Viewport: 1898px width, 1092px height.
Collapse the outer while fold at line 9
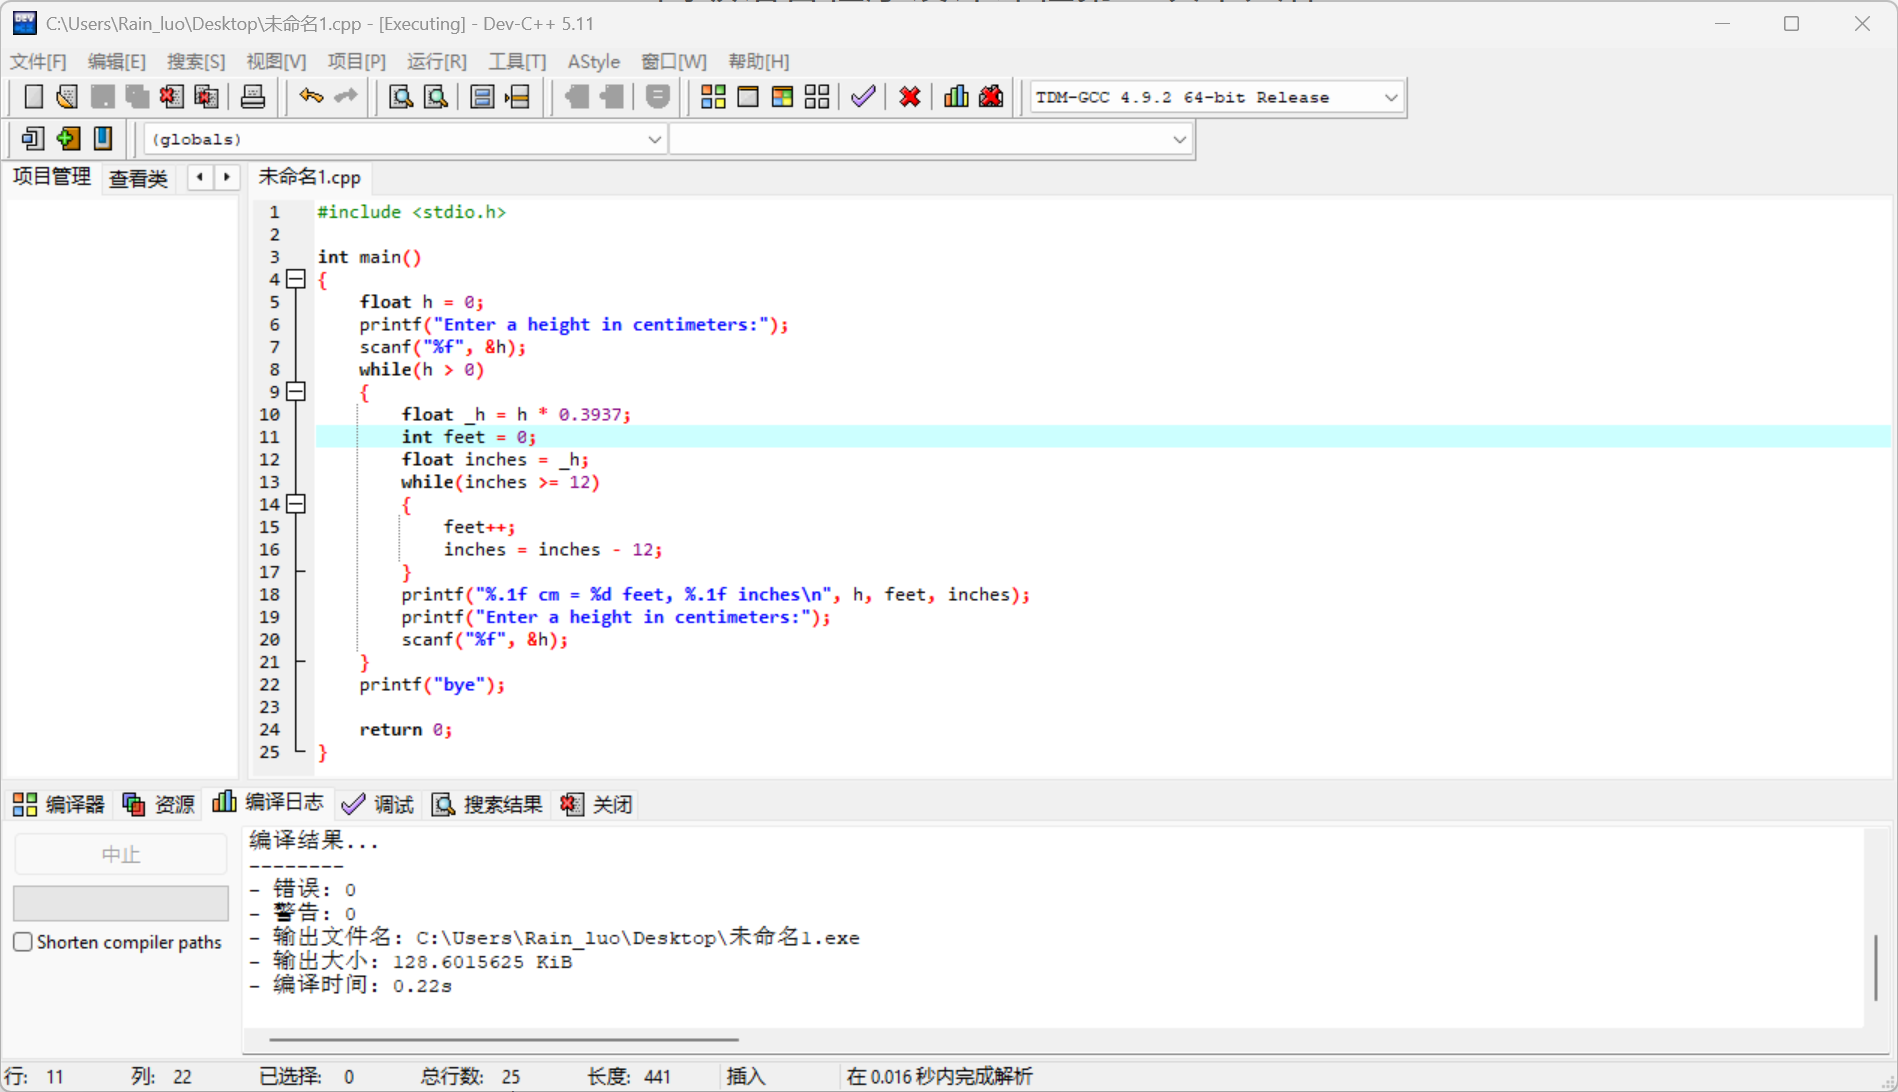tap(296, 392)
